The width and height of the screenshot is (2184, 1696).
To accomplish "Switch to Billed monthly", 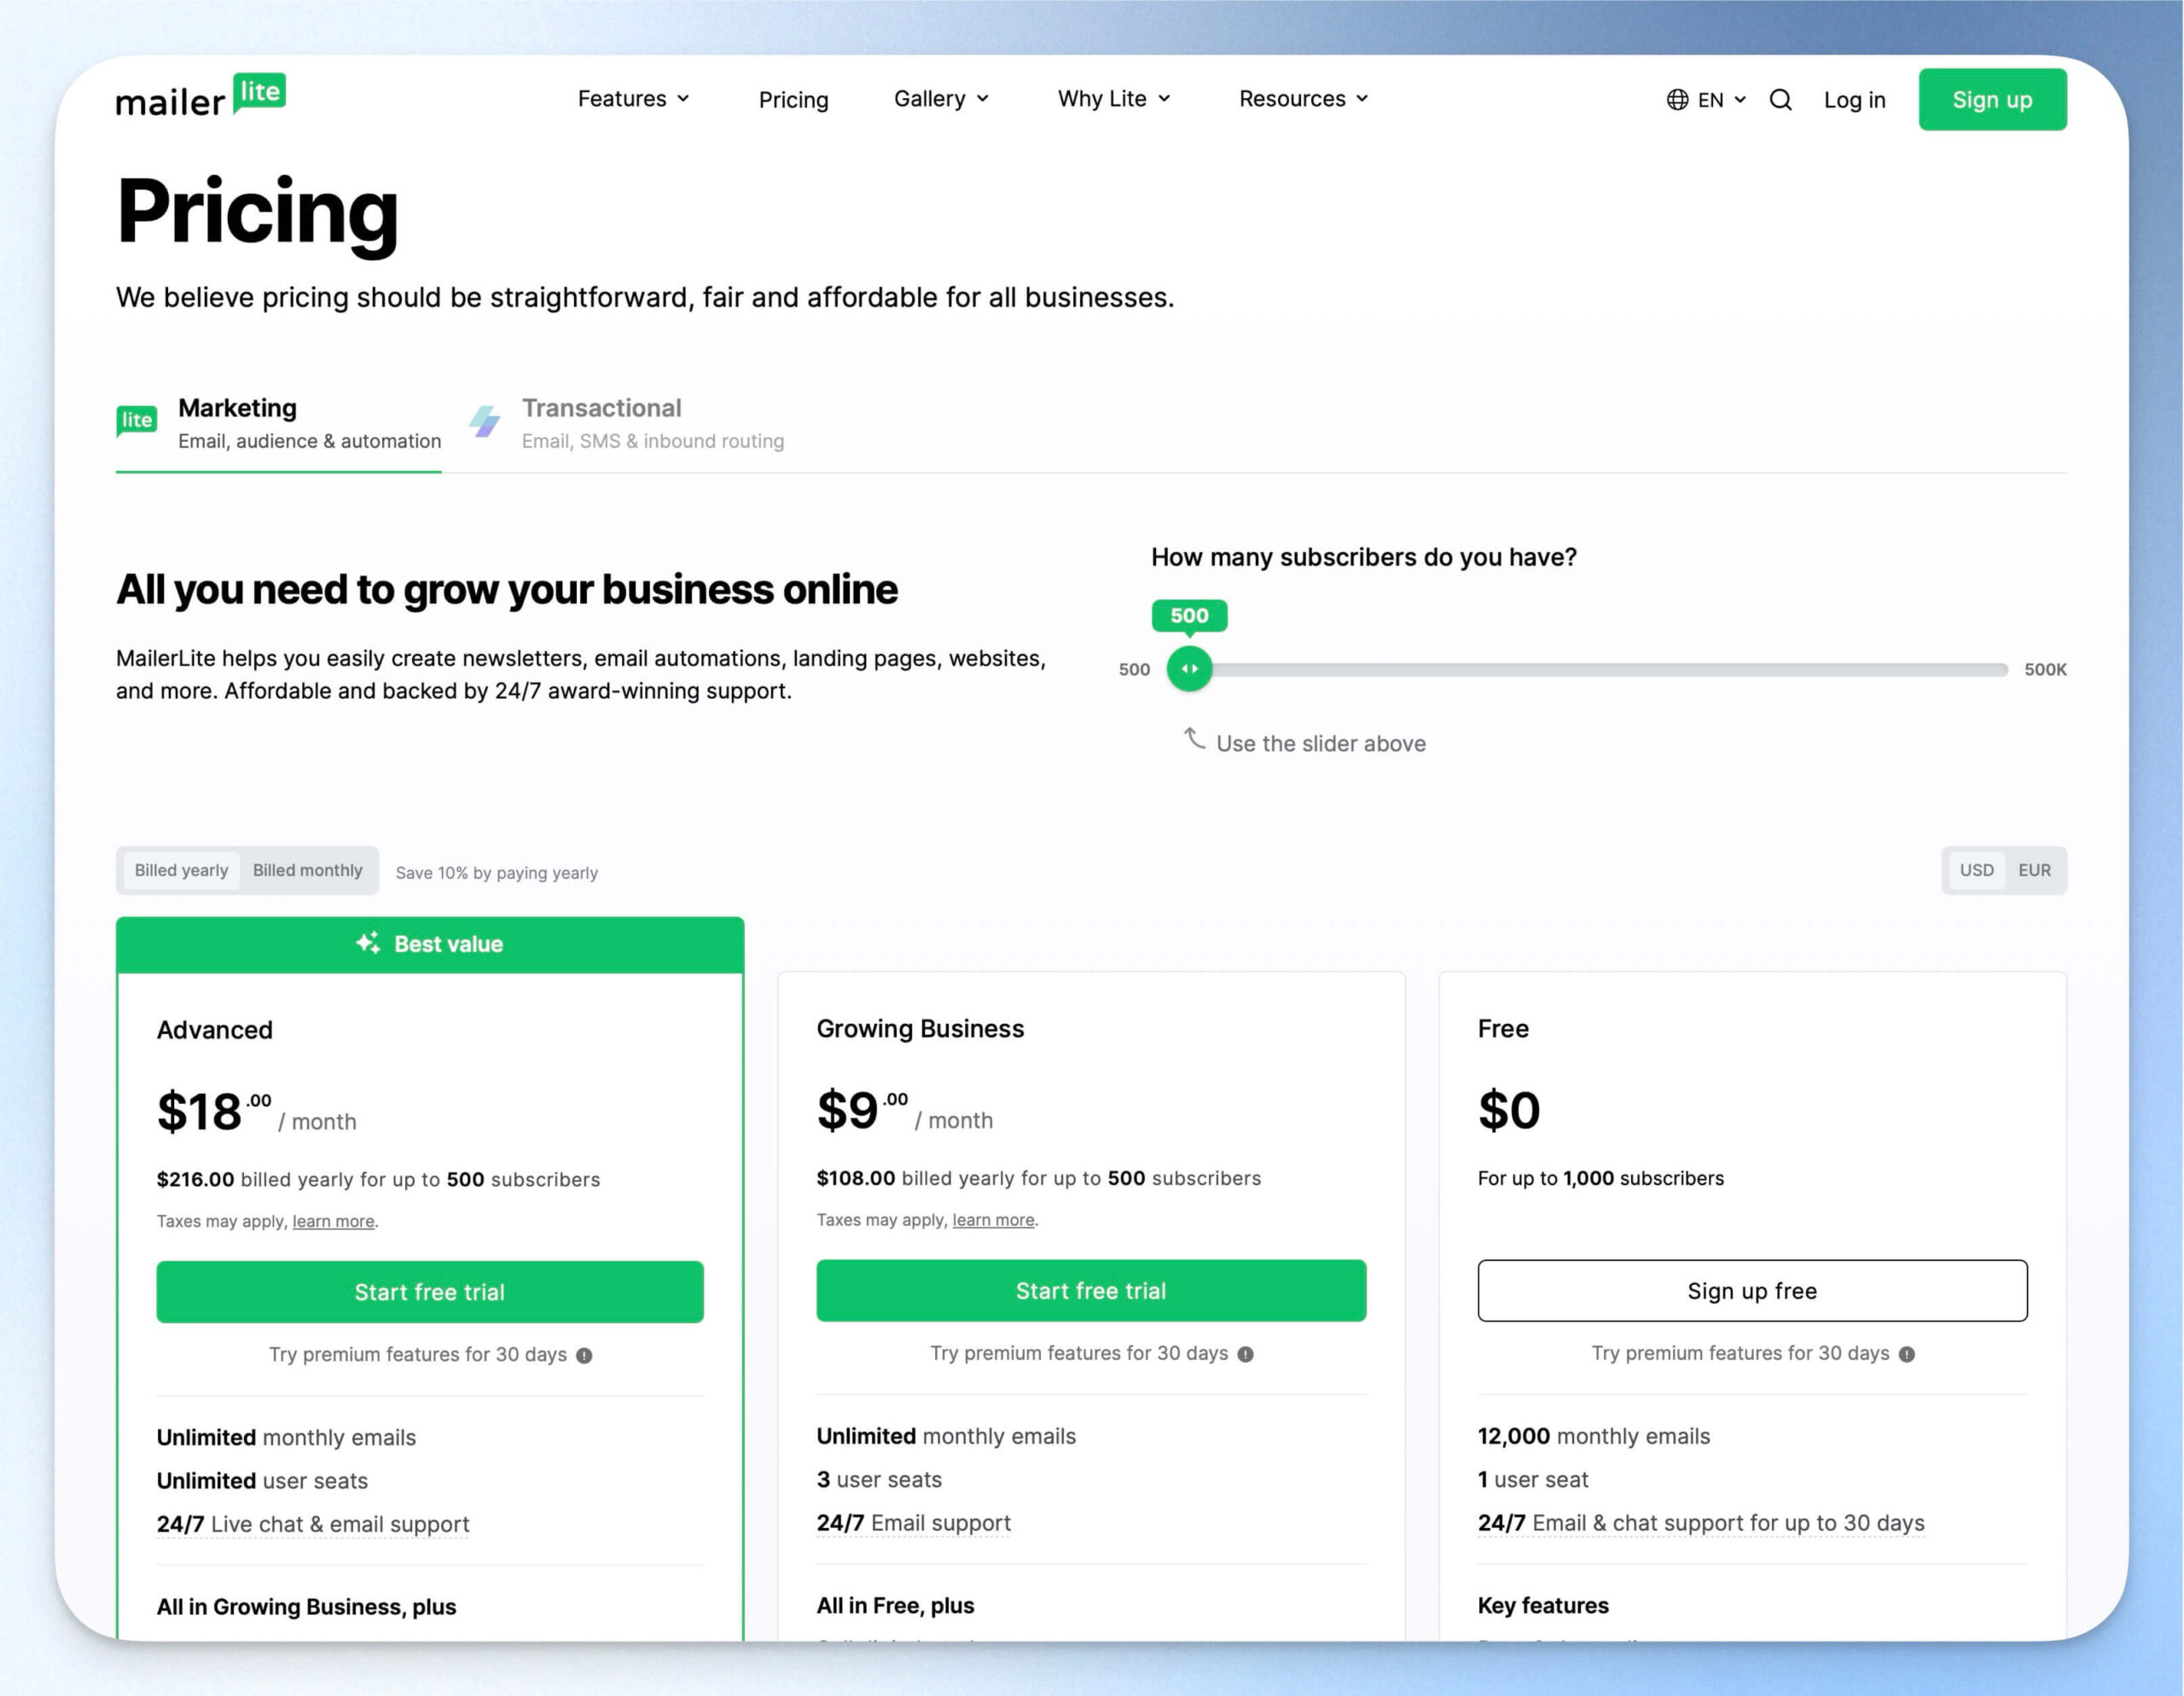I will [307, 870].
